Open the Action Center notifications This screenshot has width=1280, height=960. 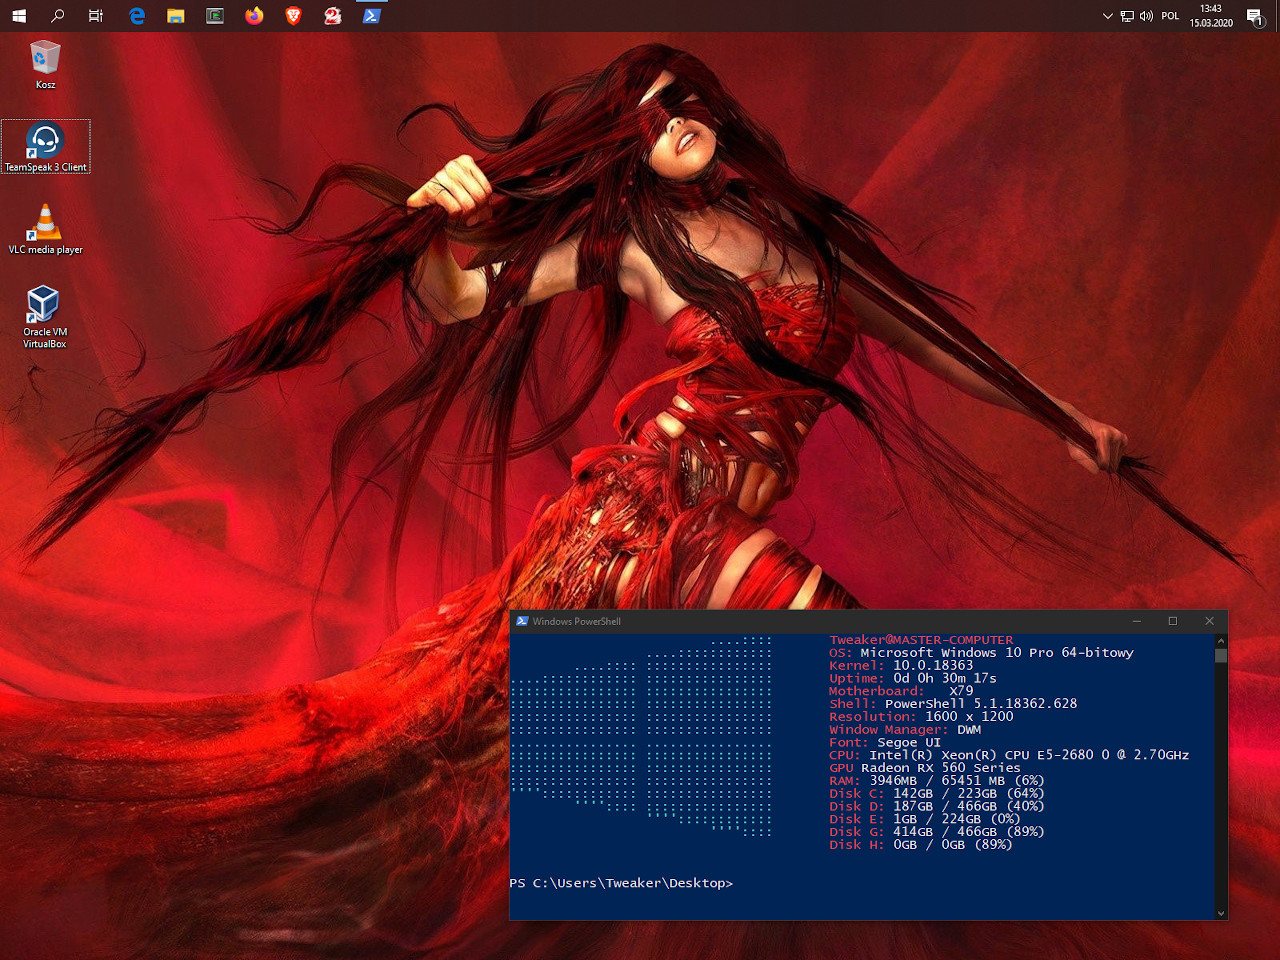1256,16
